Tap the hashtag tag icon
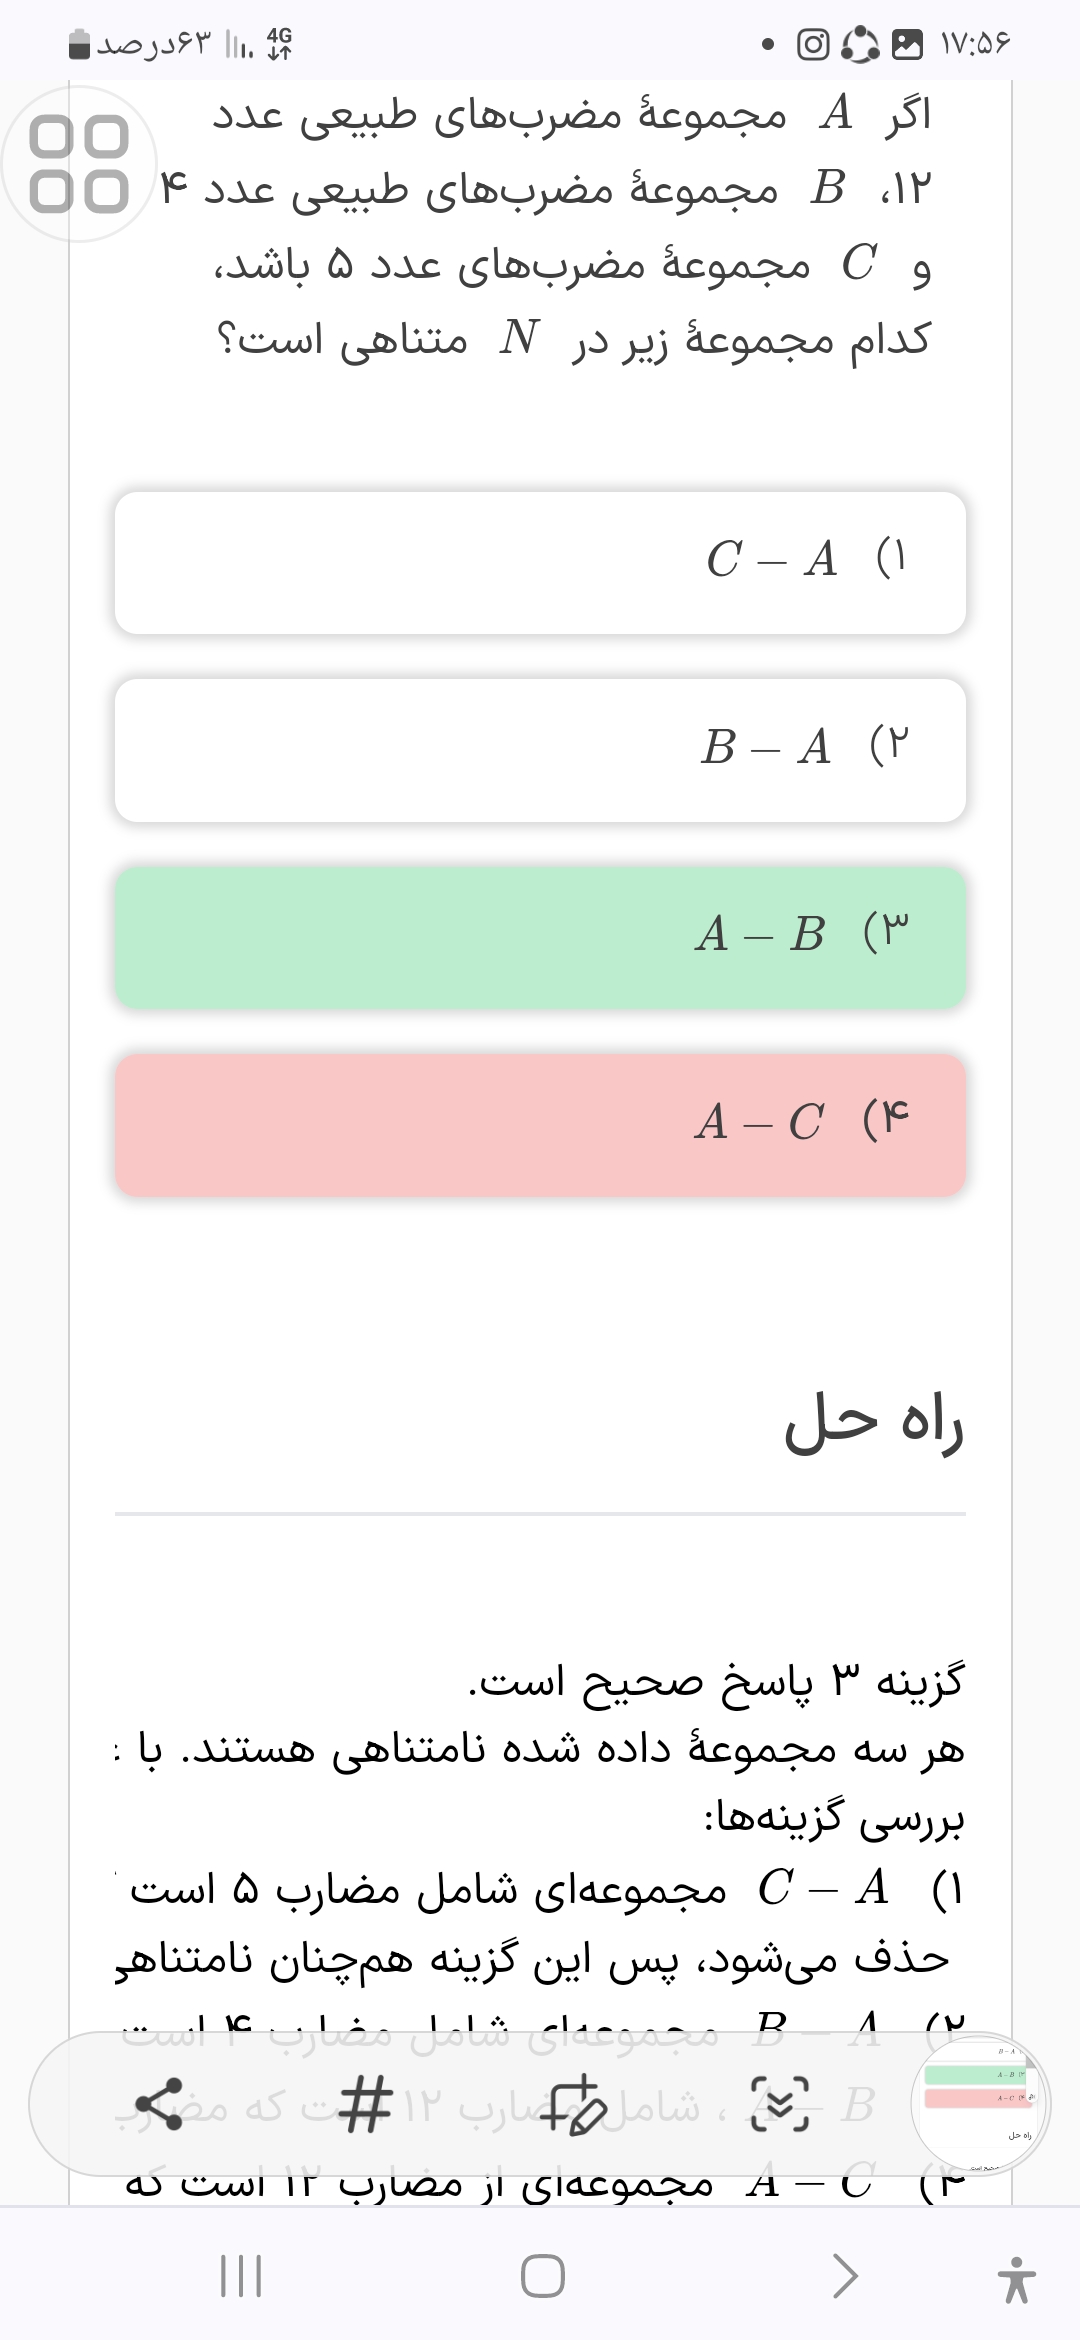This screenshot has width=1080, height=2340. pyautogui.click(x=364, y=2104)
